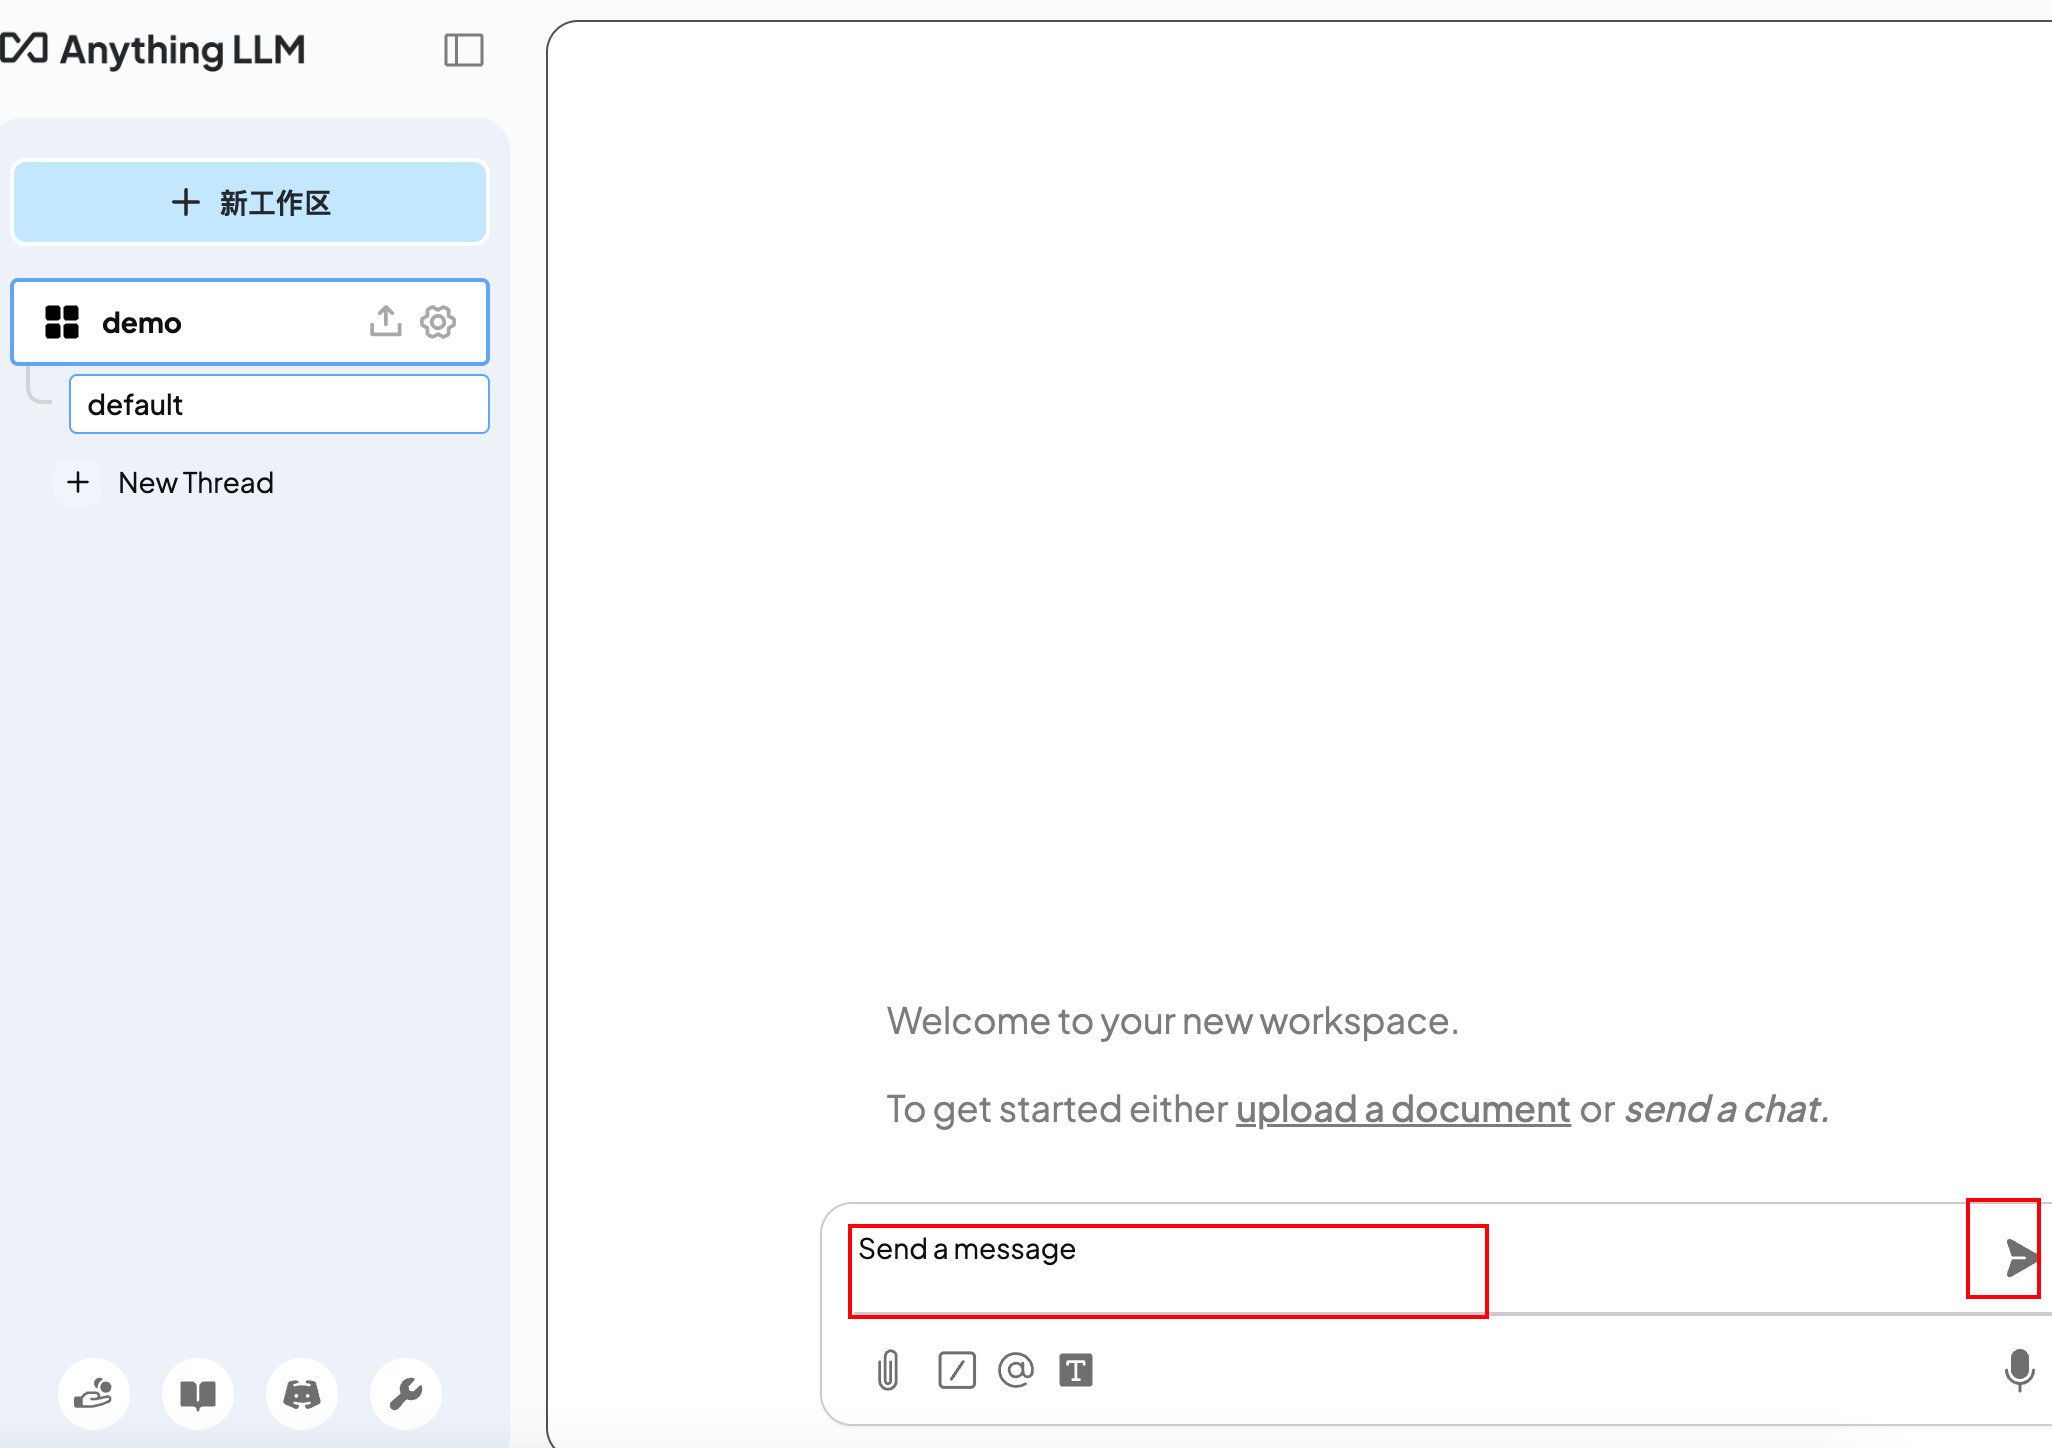
Task: Click the 新工作区 new workspace button
Action: 250,202
